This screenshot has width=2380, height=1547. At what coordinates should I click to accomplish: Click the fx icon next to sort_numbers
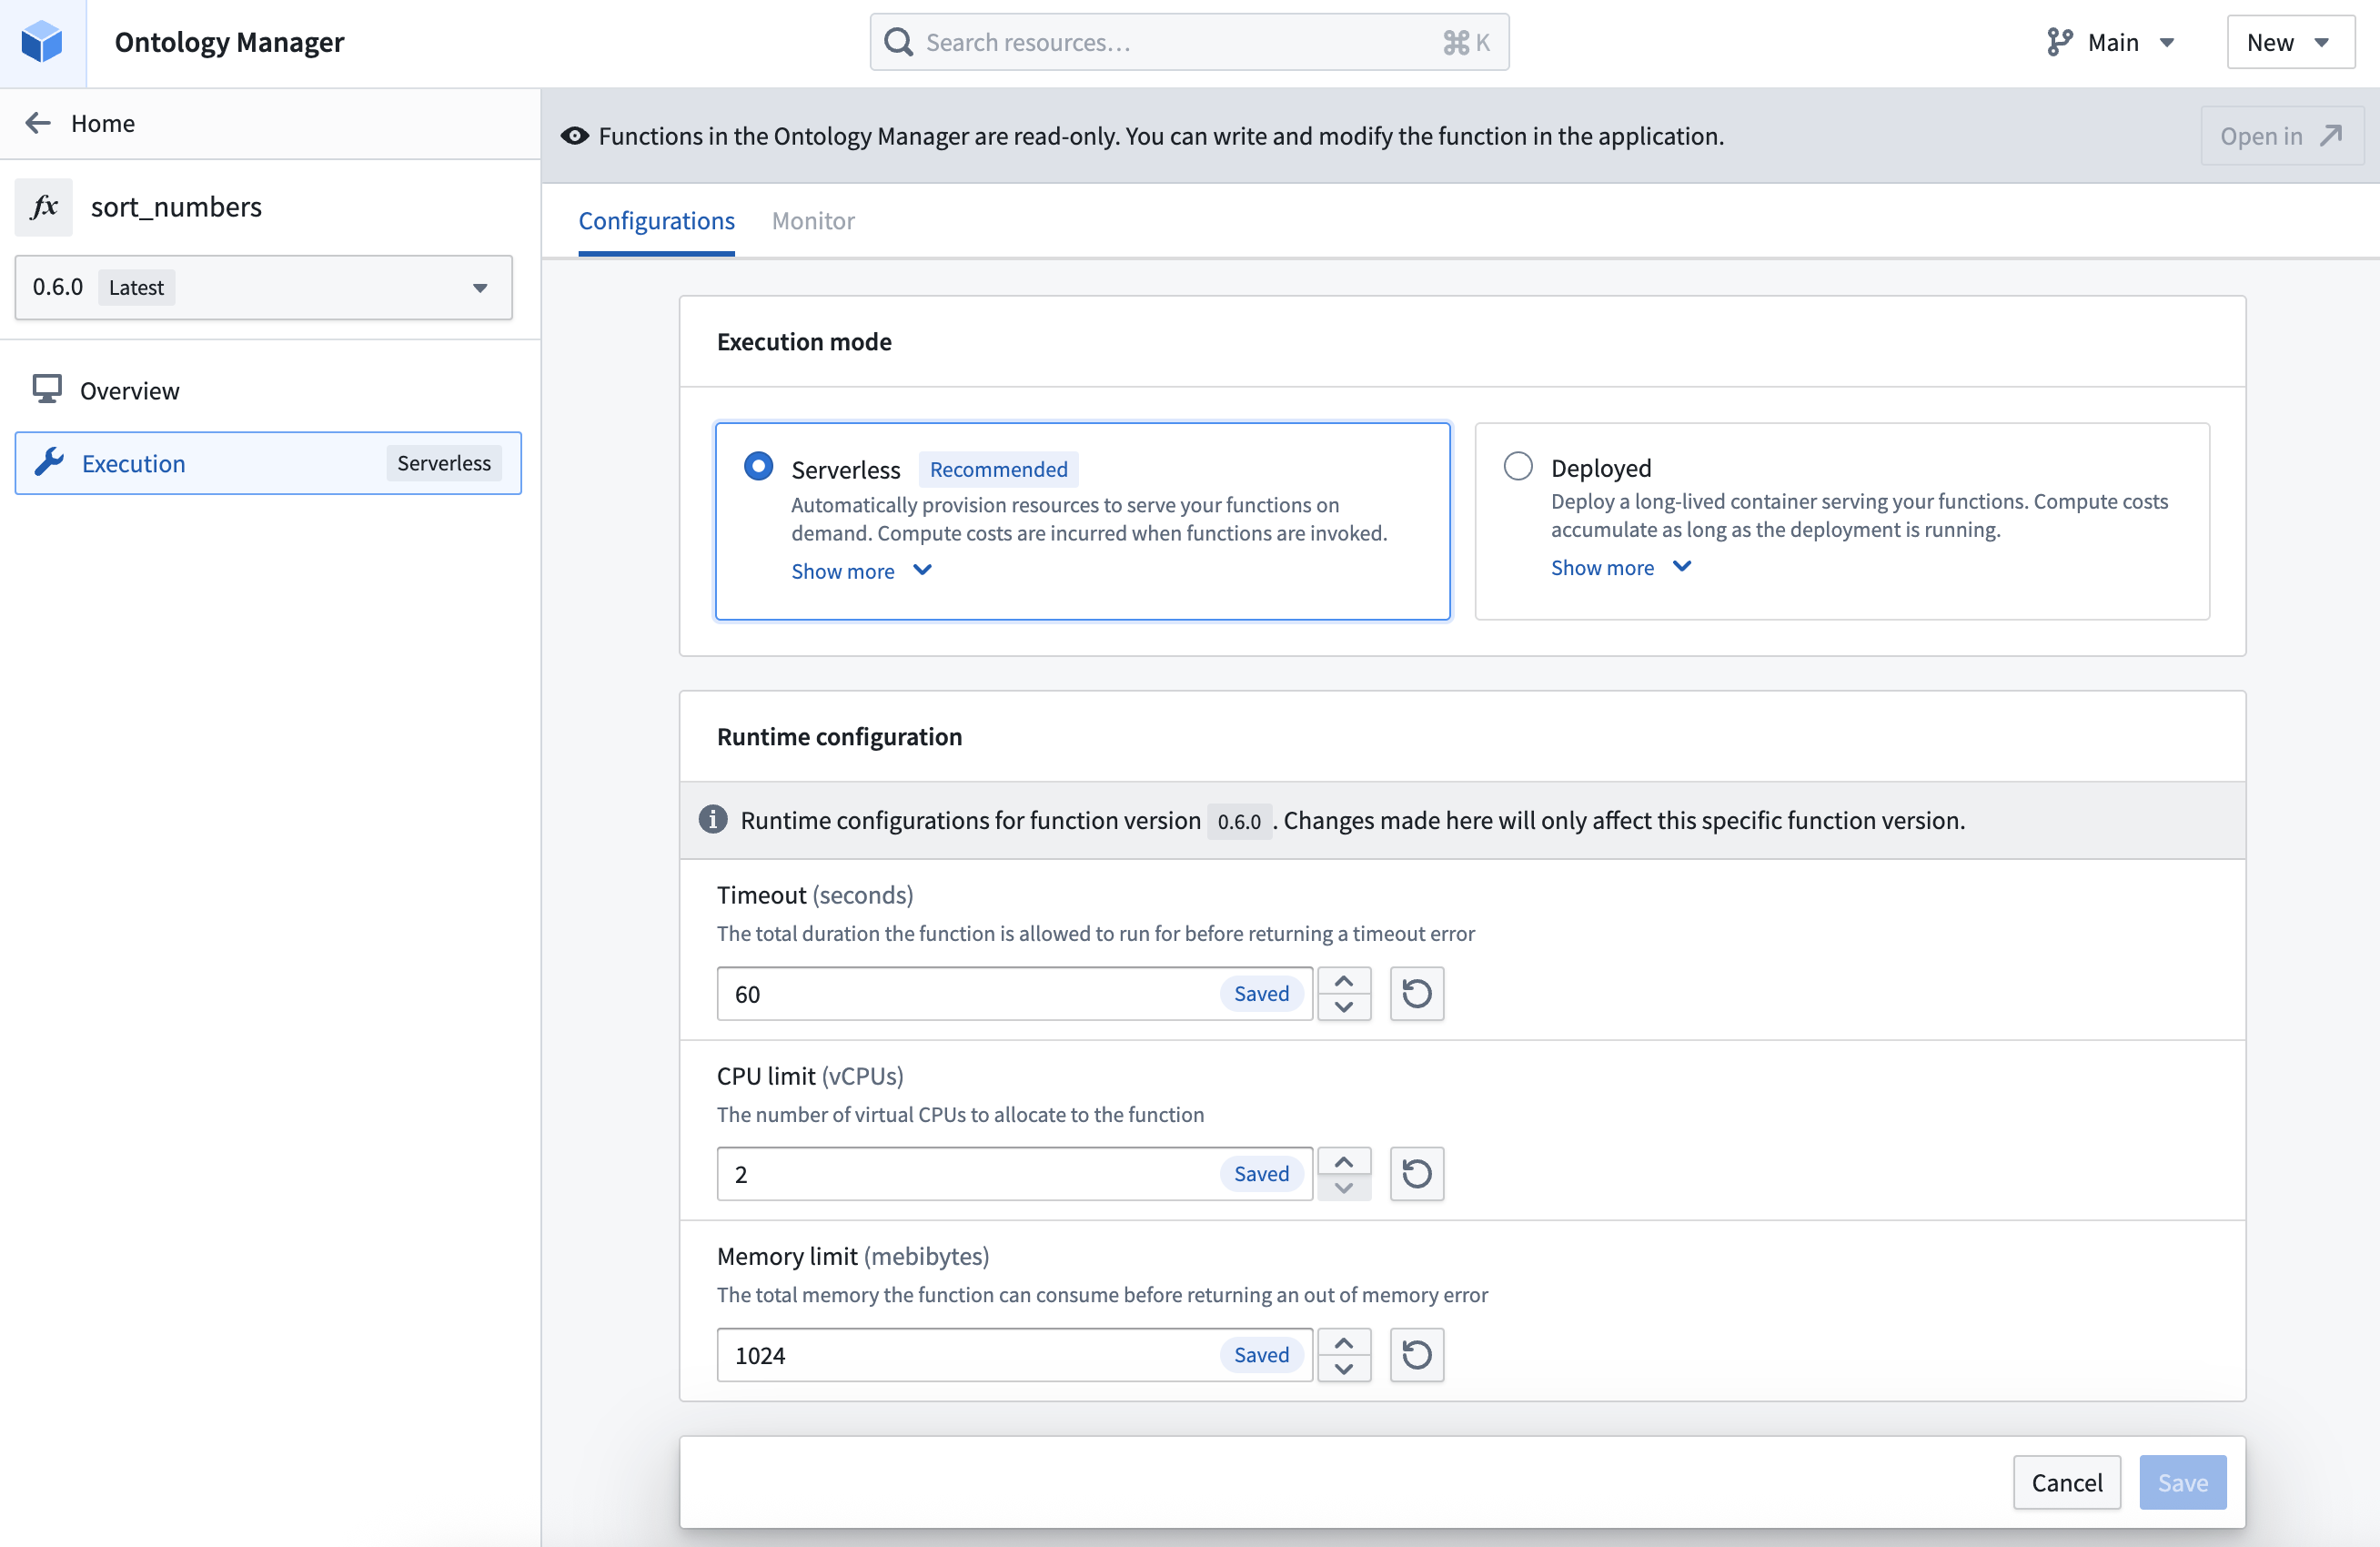point(44,207)
